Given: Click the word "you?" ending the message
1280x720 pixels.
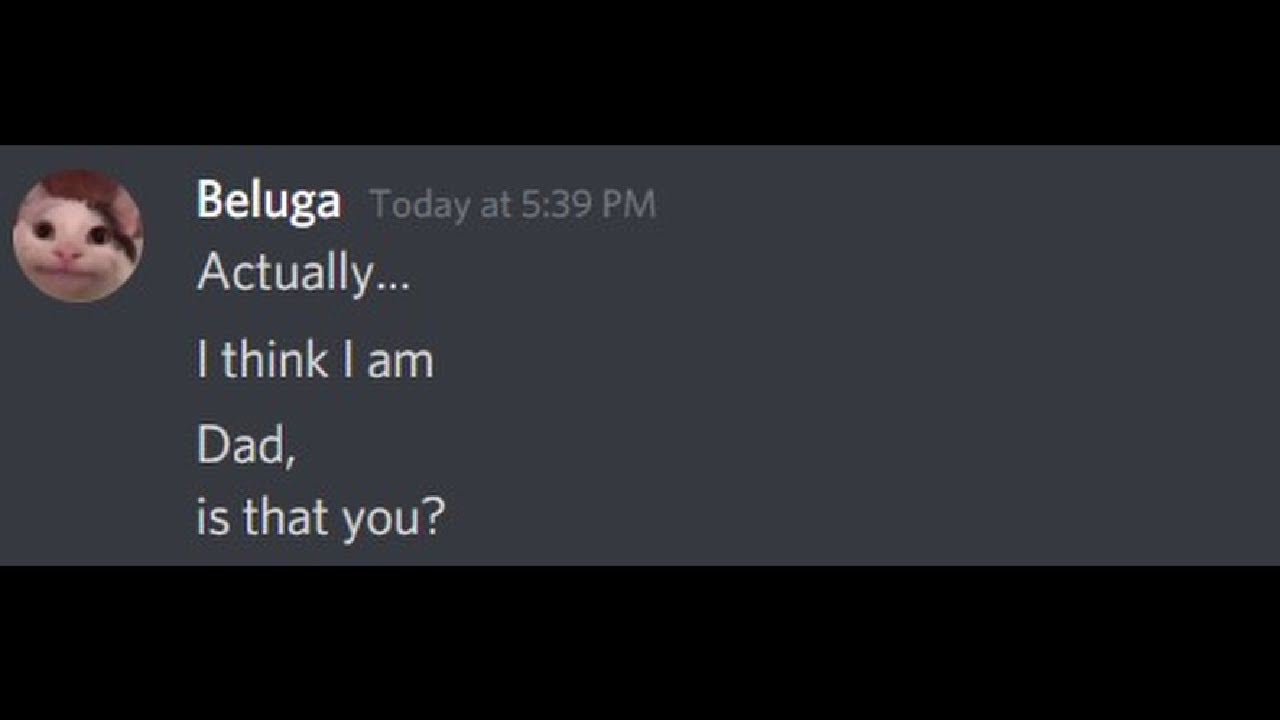Looking at the screenshot, I should point(392,520).
